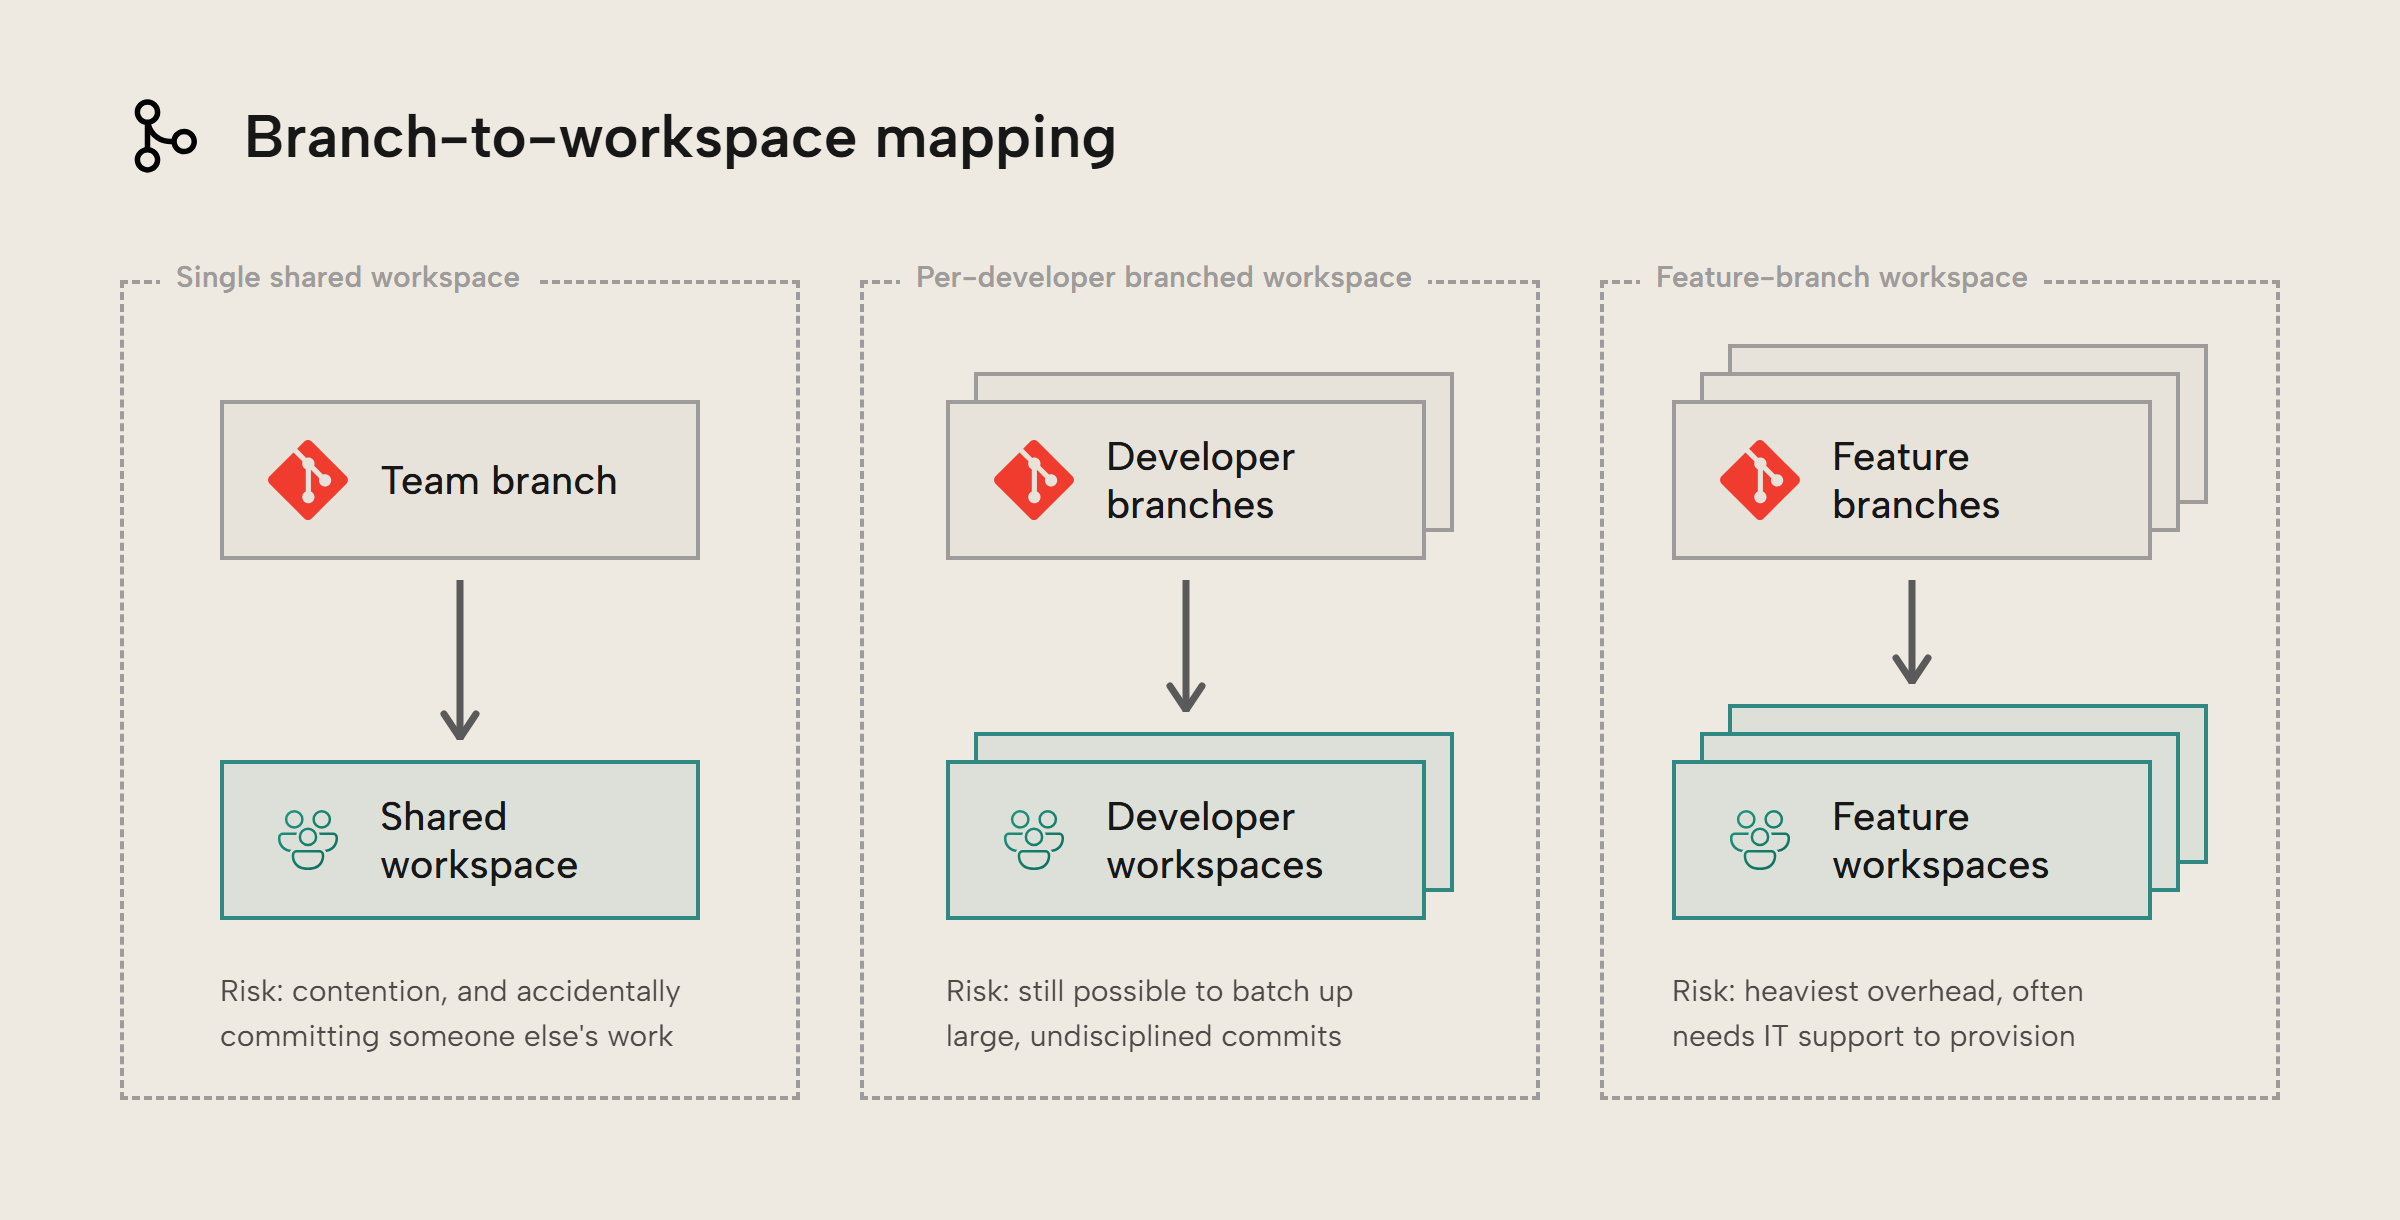This screenshot has height=1220, width=2400.
Task: Select the "Branch-to-workspace mapping" title
Action: click(680, 138)
